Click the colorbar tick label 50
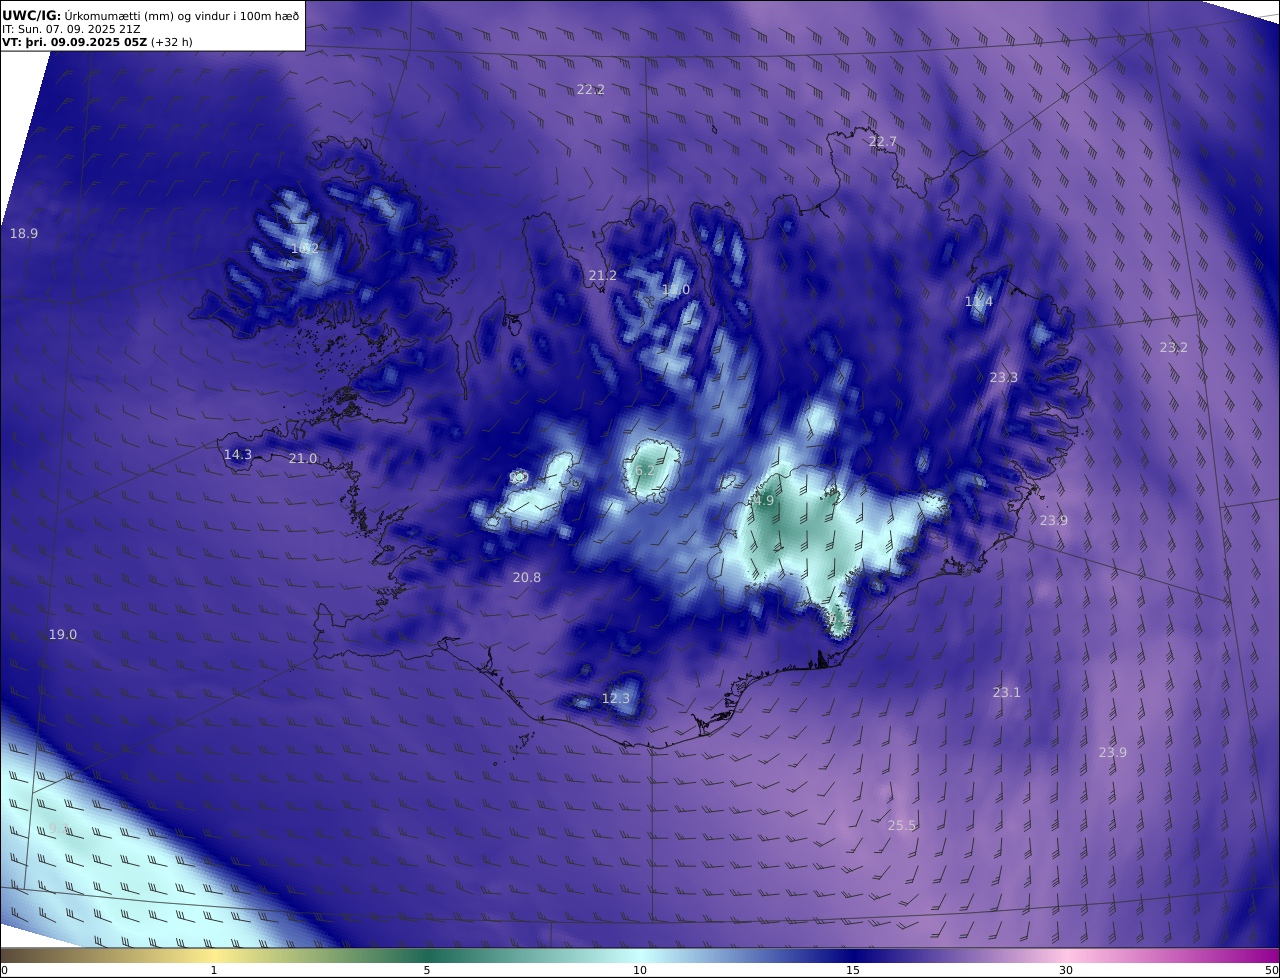1280x978 pixels. pos(1272,971)
